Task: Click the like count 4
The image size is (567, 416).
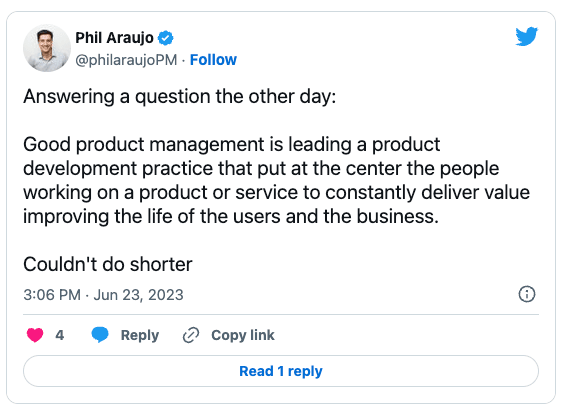Action: tap(60, 335)
